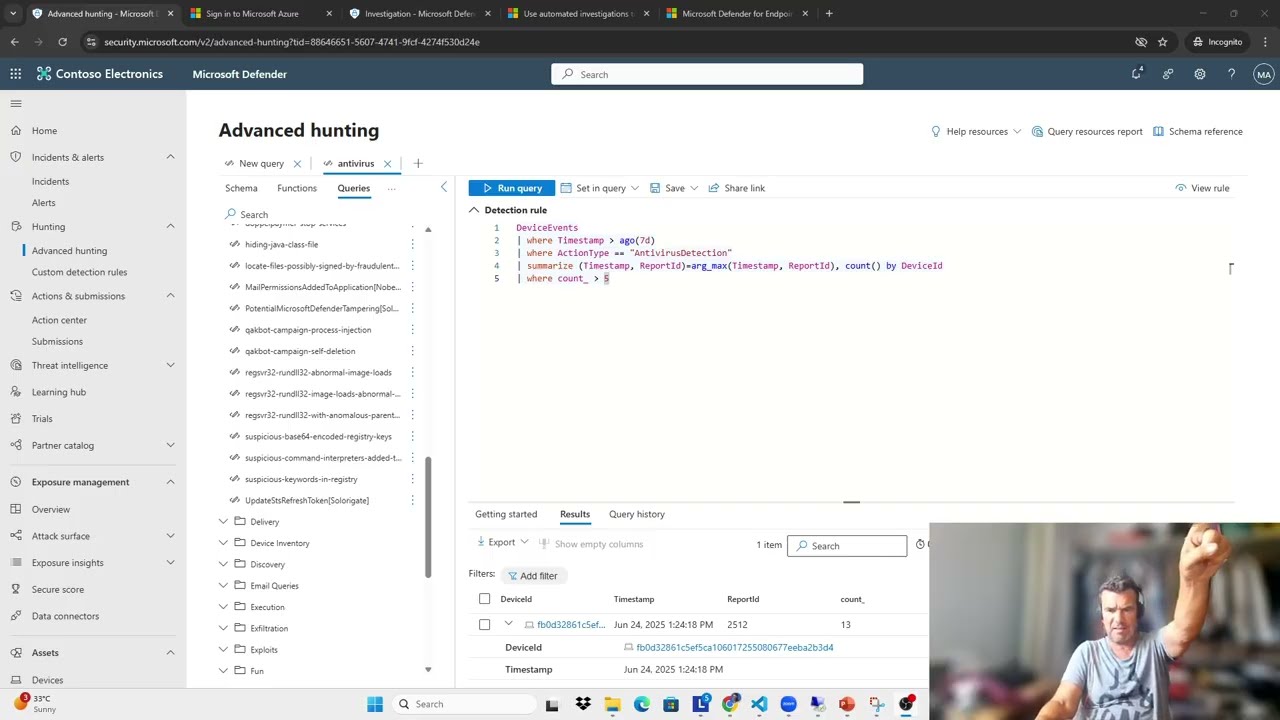
Task: Open Query resources report
Action: 1087,131
